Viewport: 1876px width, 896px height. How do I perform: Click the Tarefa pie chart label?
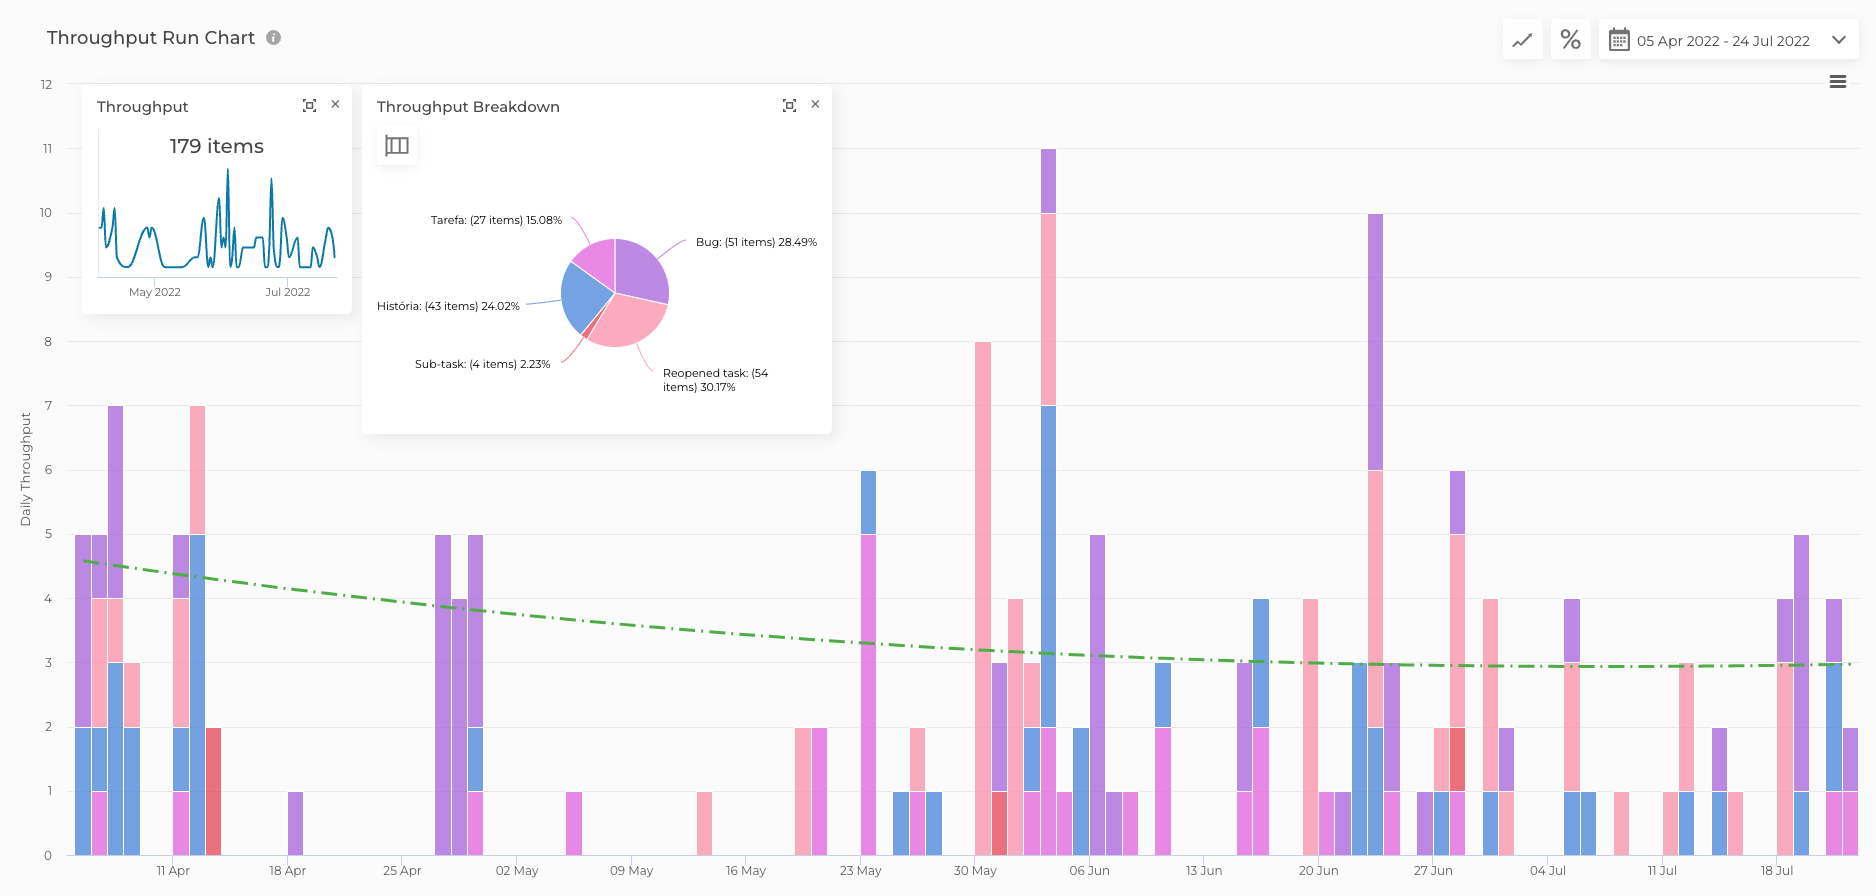click(496, 220)
